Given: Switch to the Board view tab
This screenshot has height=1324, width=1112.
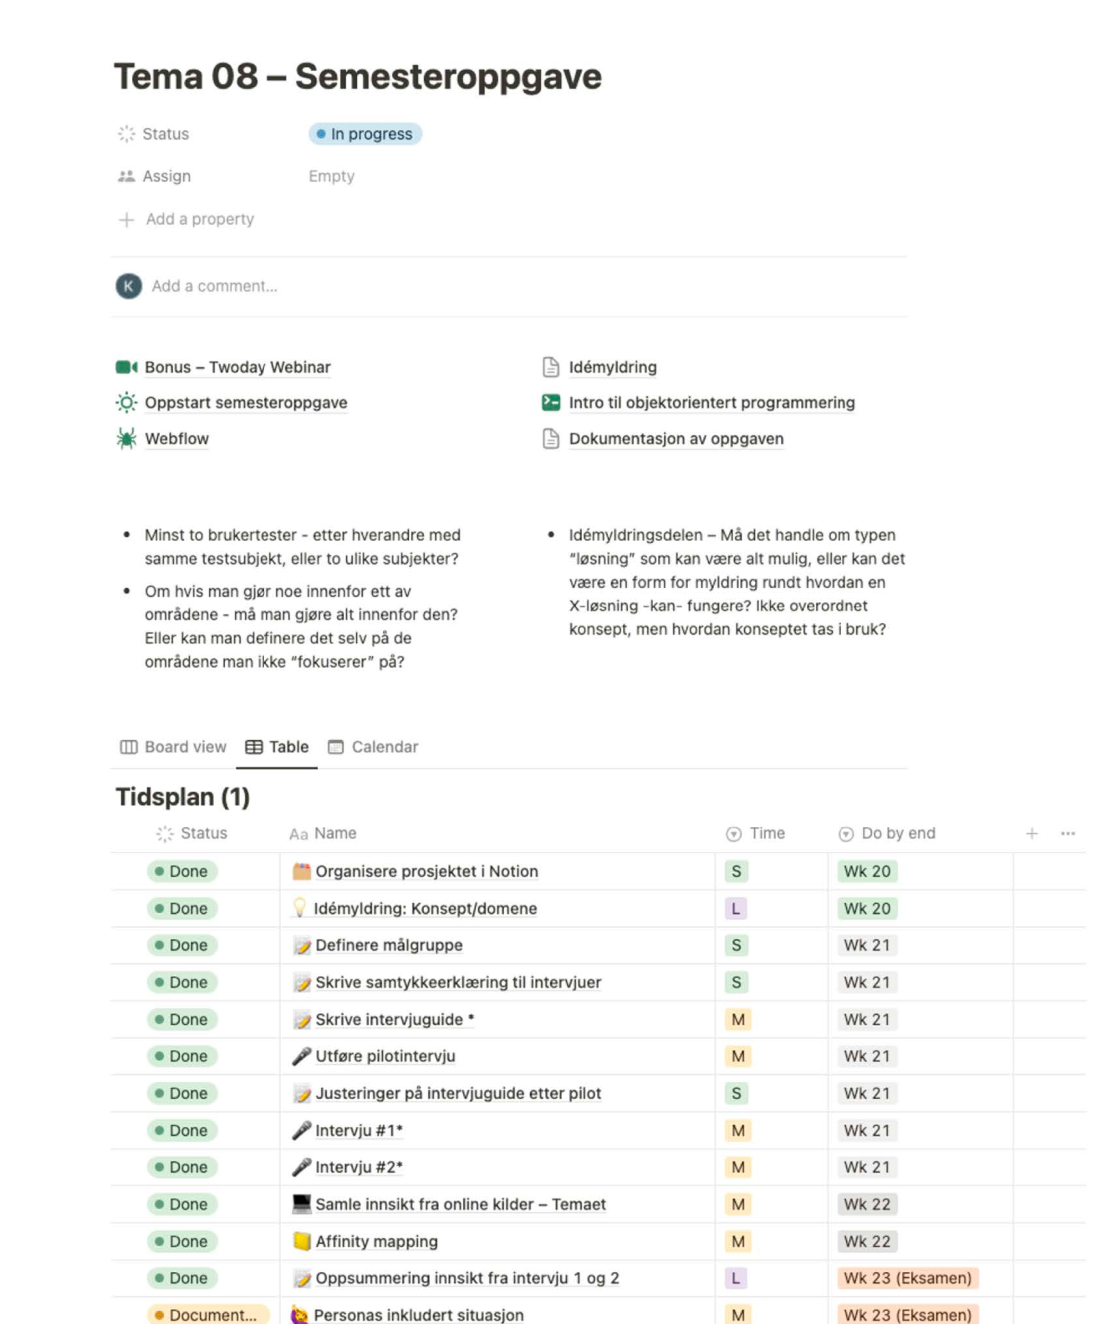Looking at the screenshot, I should (173, 746).
